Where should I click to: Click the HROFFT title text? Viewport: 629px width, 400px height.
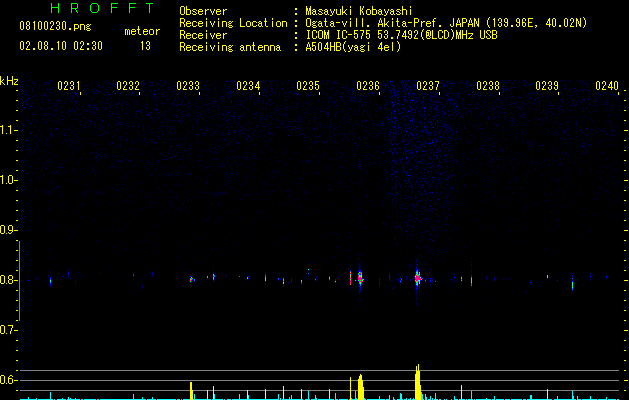[x=103, y=8]
